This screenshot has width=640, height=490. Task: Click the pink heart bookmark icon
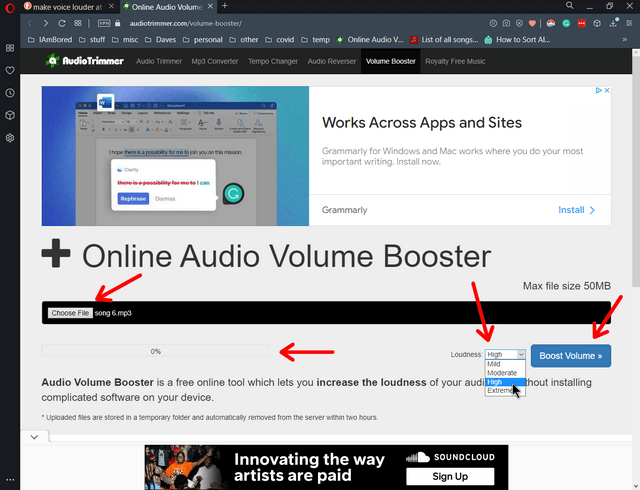tap(532, 23)
